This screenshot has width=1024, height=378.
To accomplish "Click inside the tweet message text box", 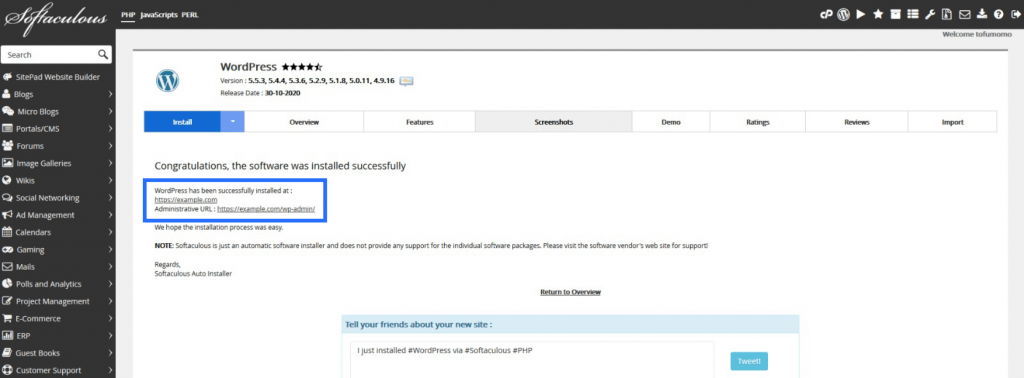I will (x=532, y=360).
